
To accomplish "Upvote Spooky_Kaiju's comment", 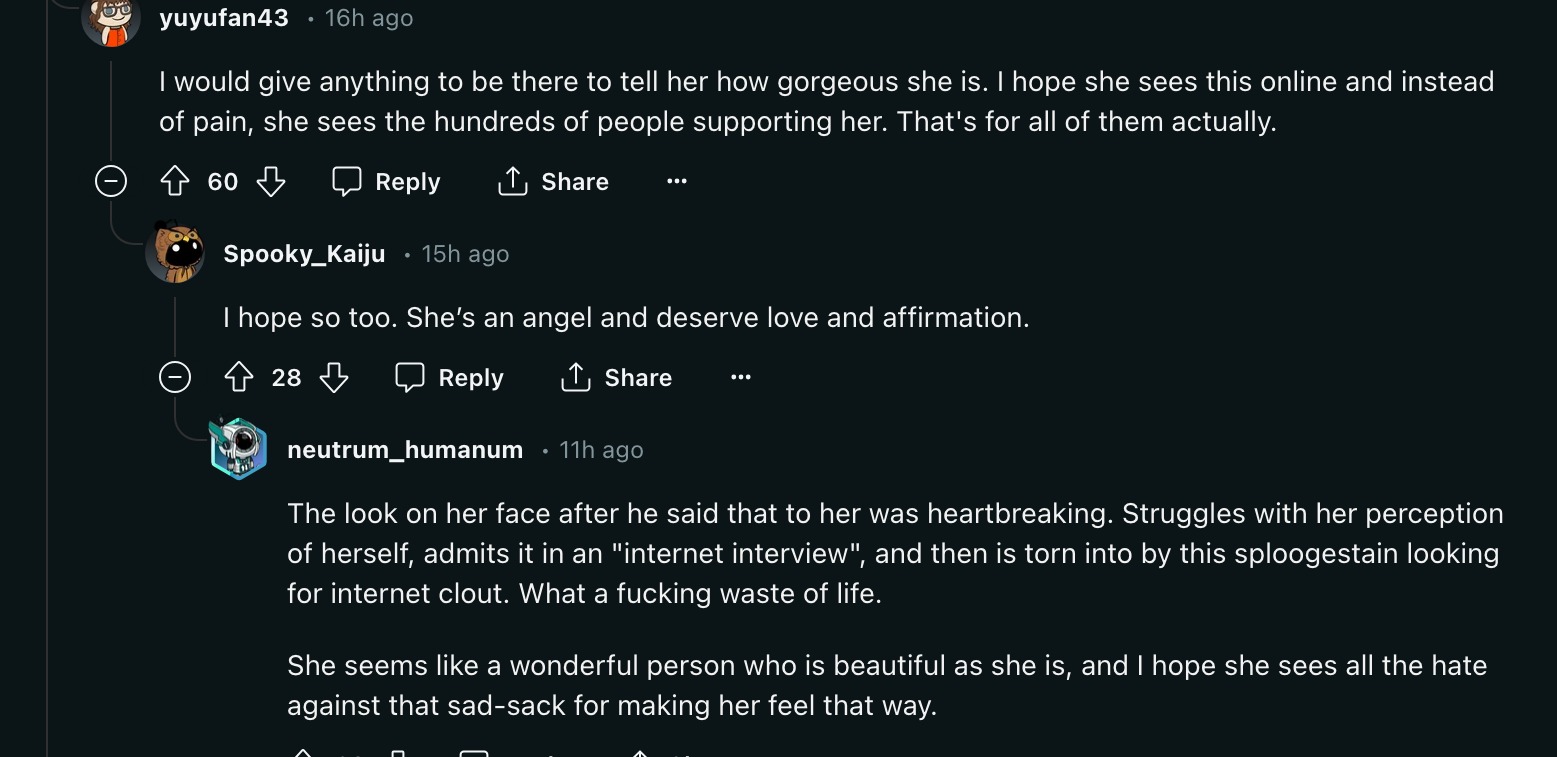I will [x=239, y=377].
